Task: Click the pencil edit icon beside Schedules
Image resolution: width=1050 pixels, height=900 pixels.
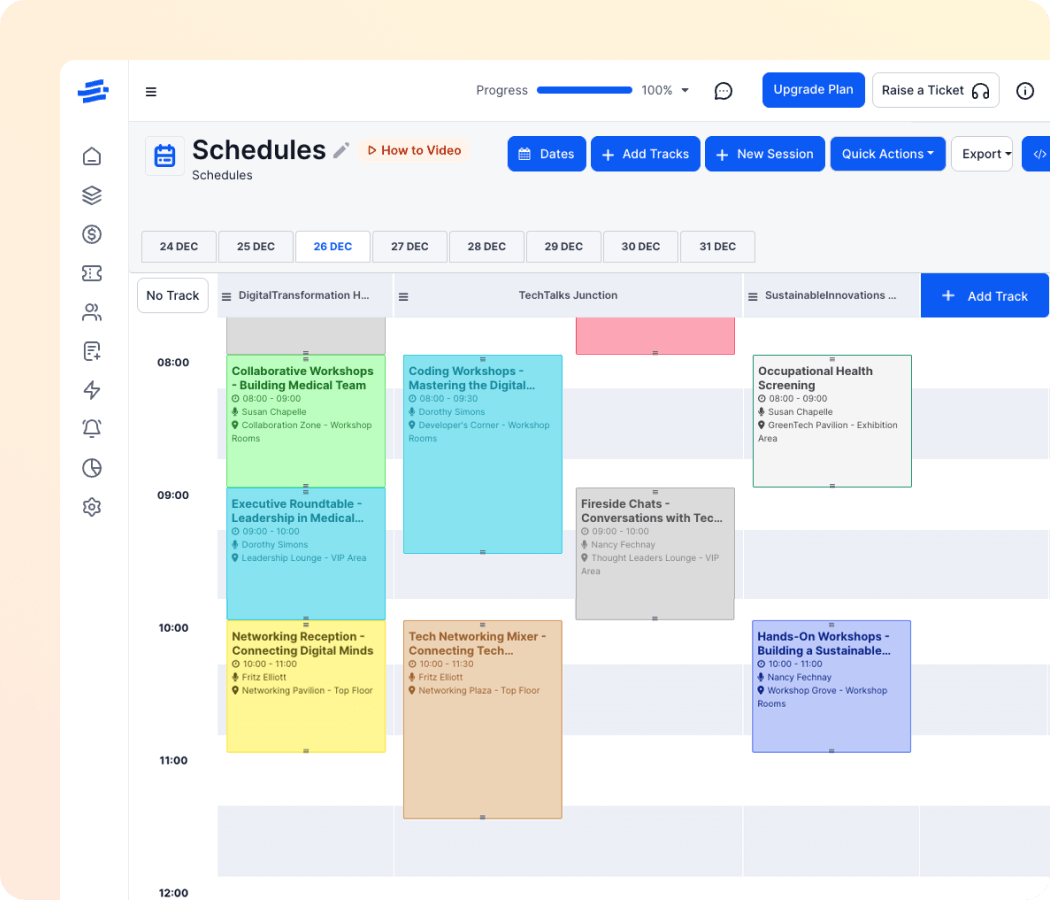Action: [342, 150]
